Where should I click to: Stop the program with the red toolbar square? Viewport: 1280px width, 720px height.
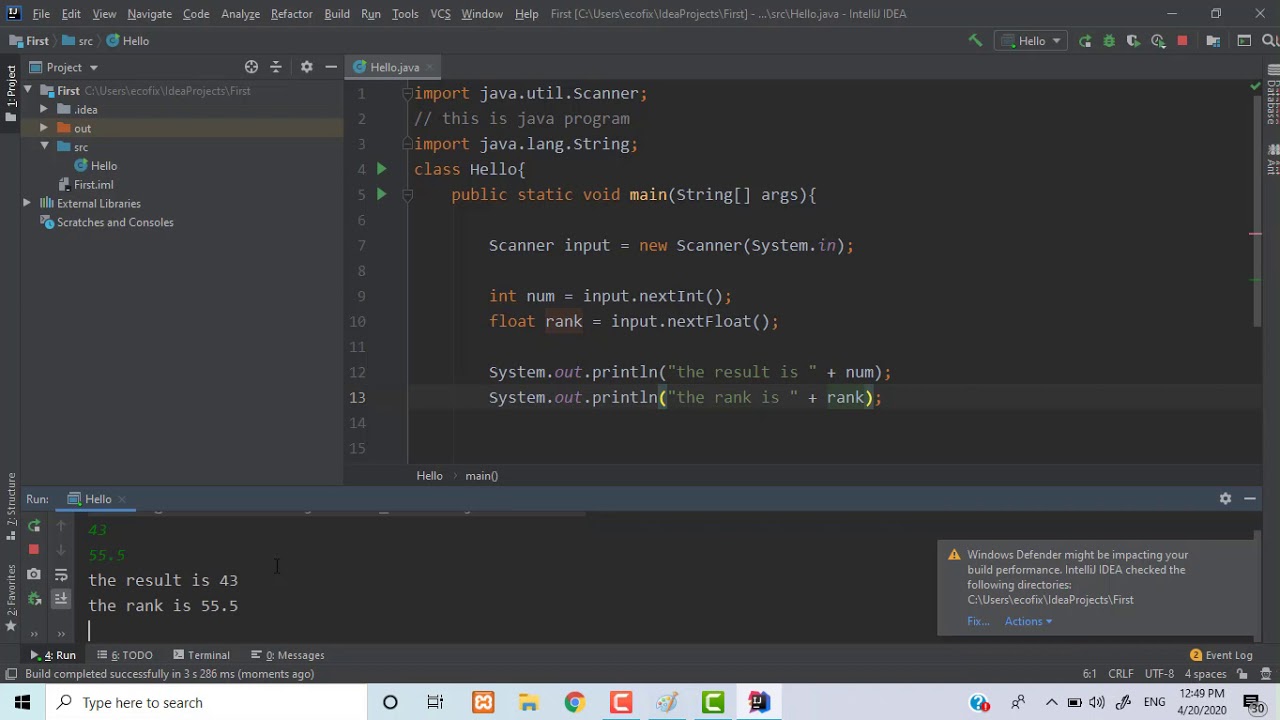tap(1182, 41)
